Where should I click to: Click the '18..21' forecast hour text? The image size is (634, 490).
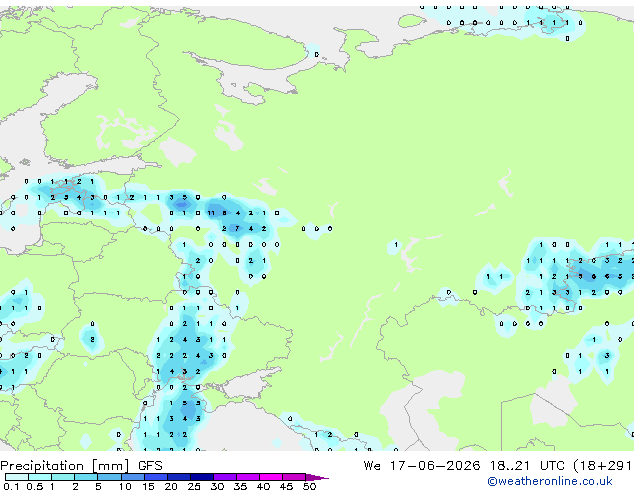coord(510,466)
